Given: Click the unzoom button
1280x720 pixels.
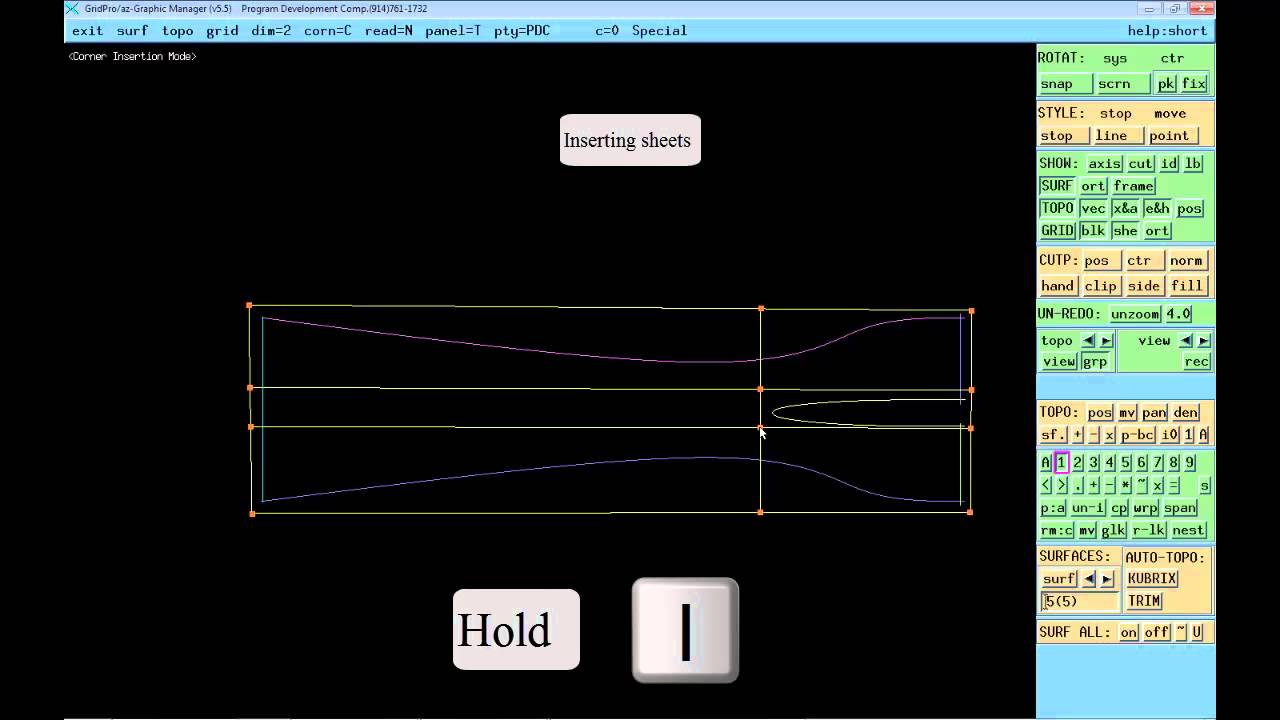Looking at the screenshot, I should coord(1135,314).
